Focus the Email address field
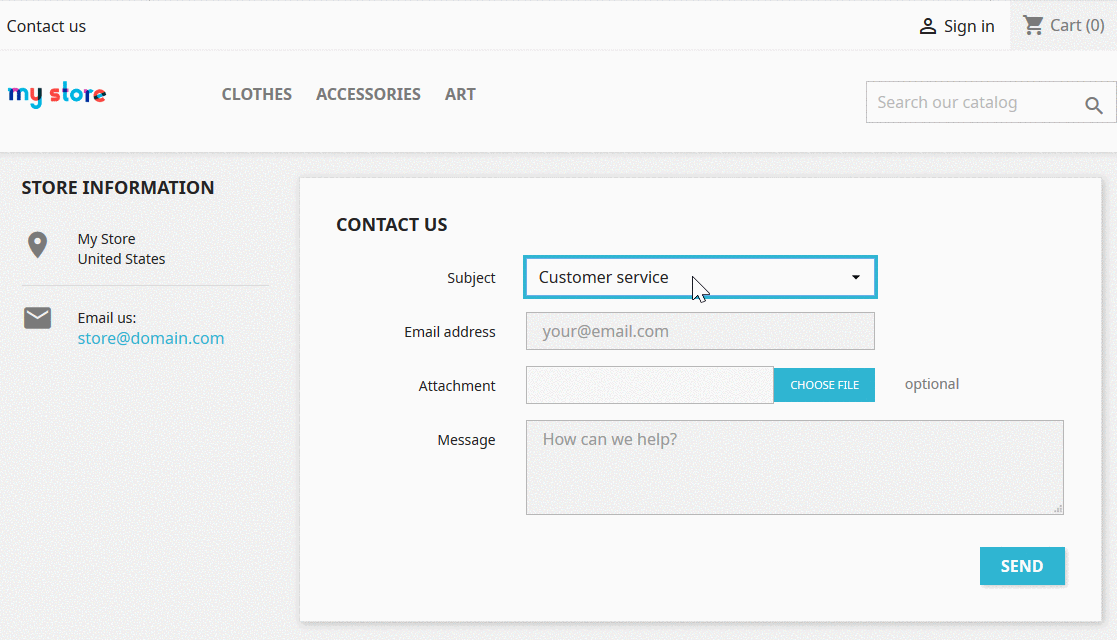1117x640 pixels. coord(700,331)
